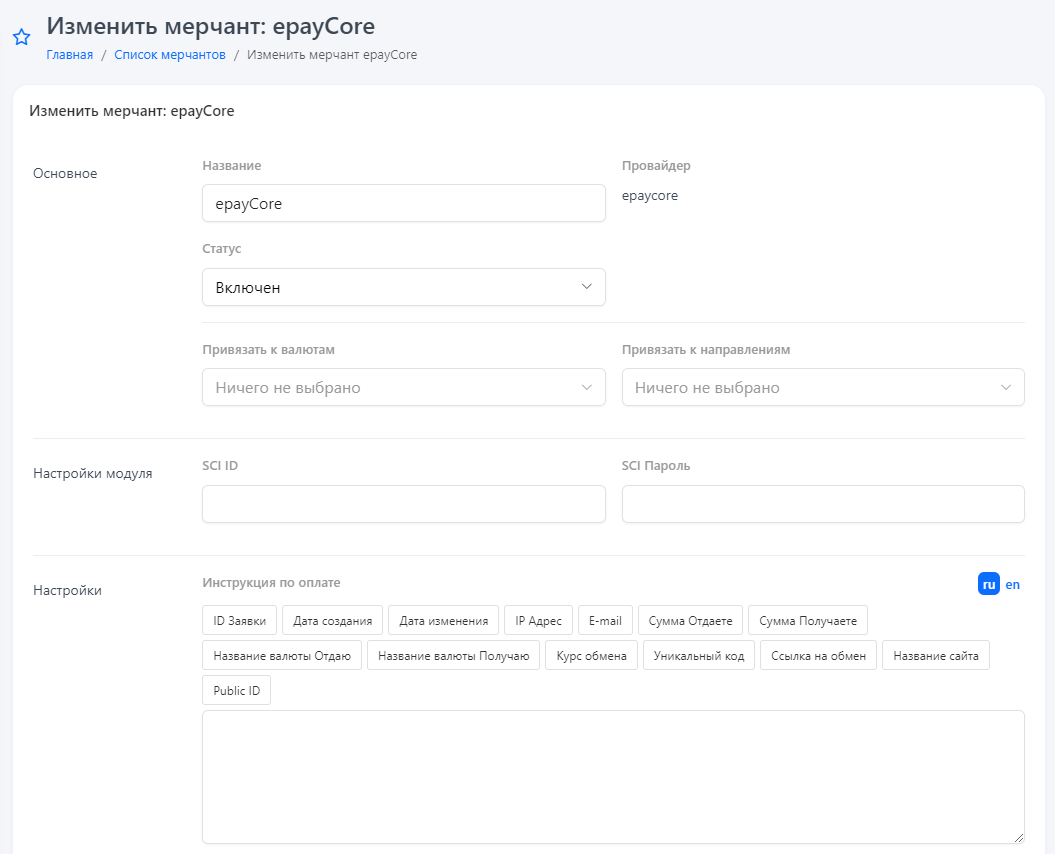Open Привязать к валютам dropdown
This screenshot has width=1055, height=854.
pyautogui.click(x=403, y=387)
